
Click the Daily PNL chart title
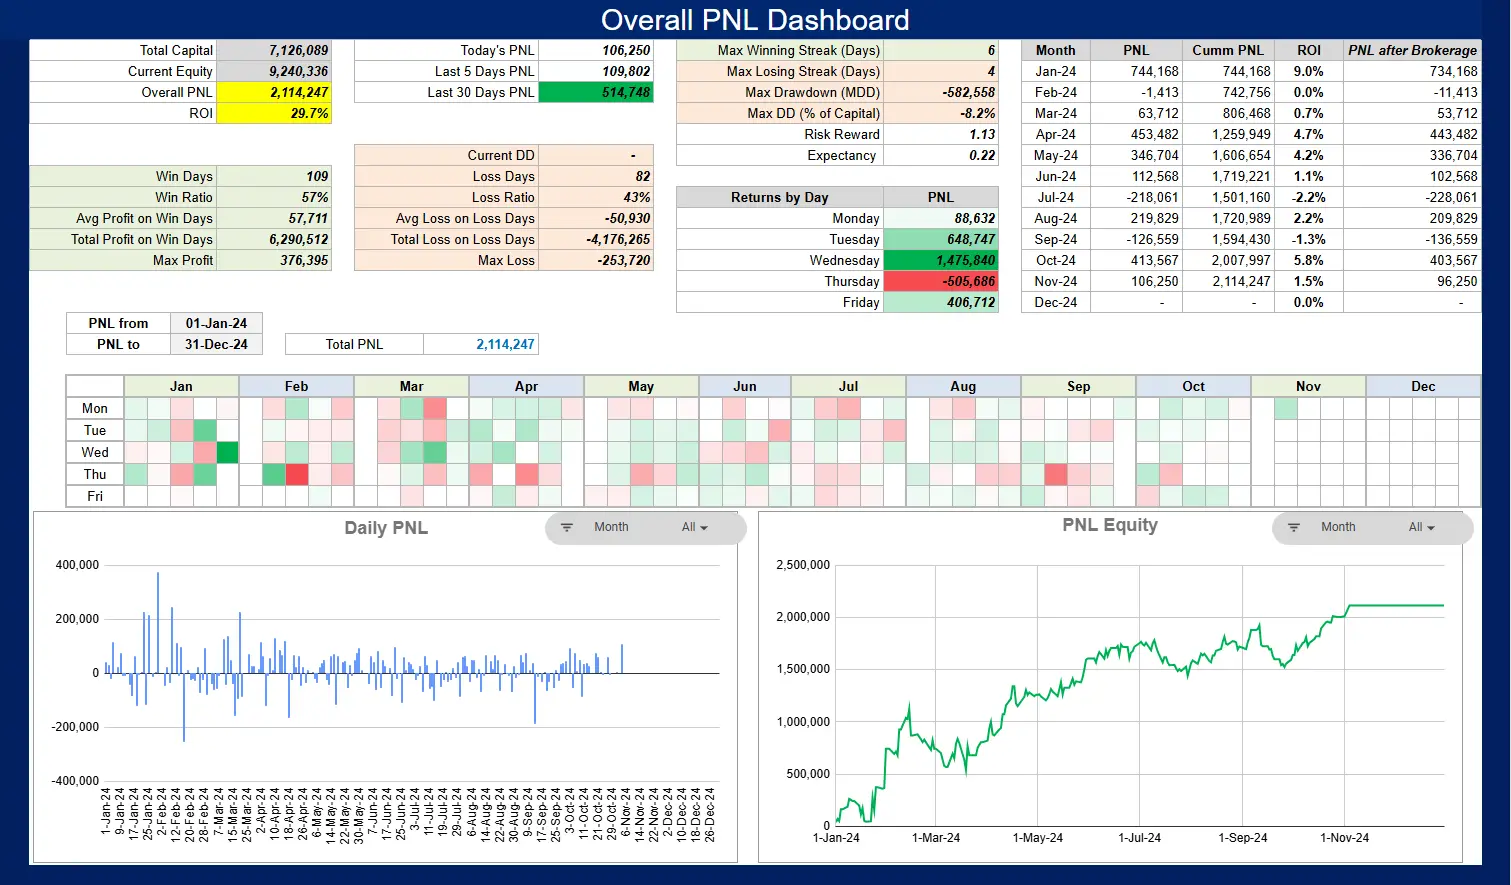[386, 528]
